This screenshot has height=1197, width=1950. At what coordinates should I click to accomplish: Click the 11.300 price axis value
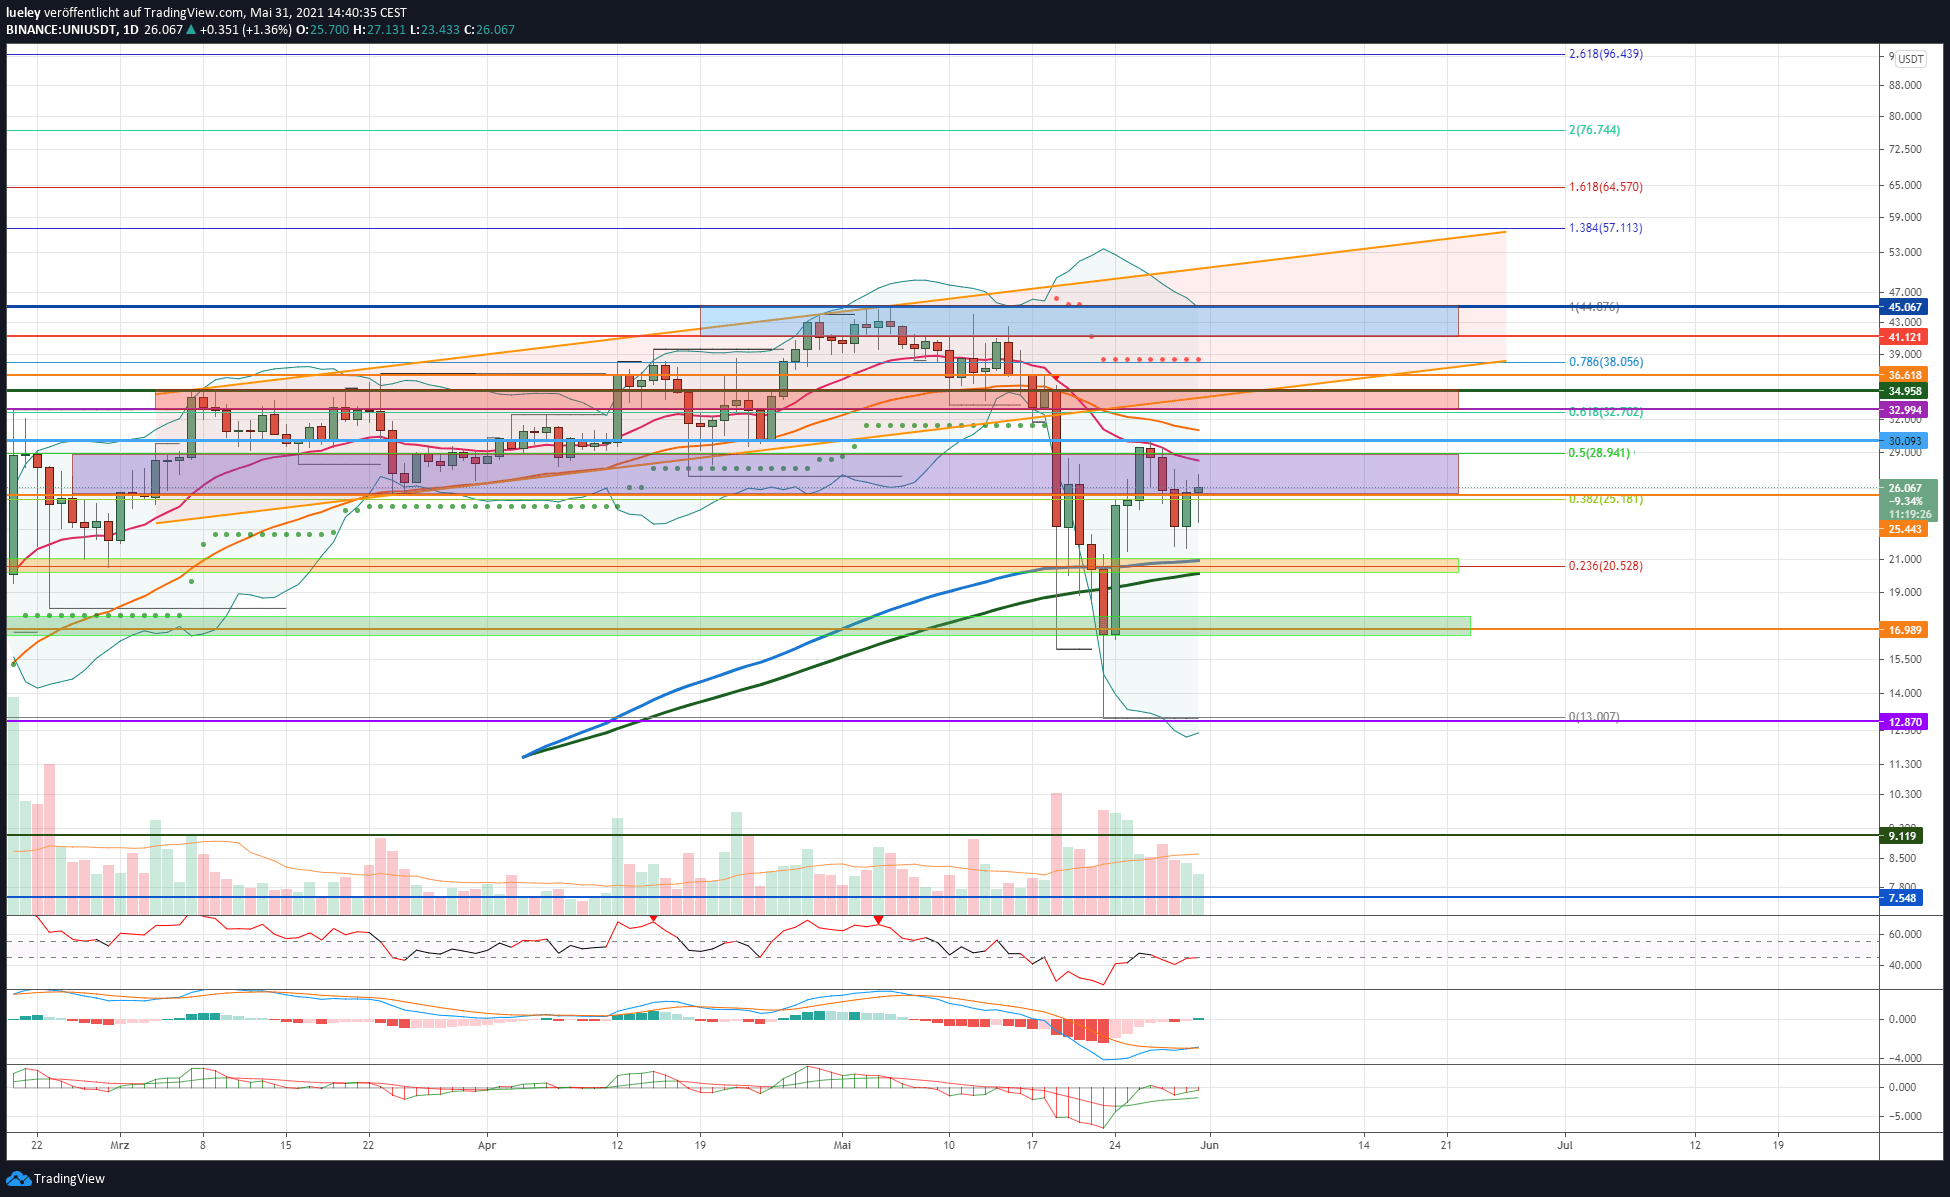[1905, 764]
